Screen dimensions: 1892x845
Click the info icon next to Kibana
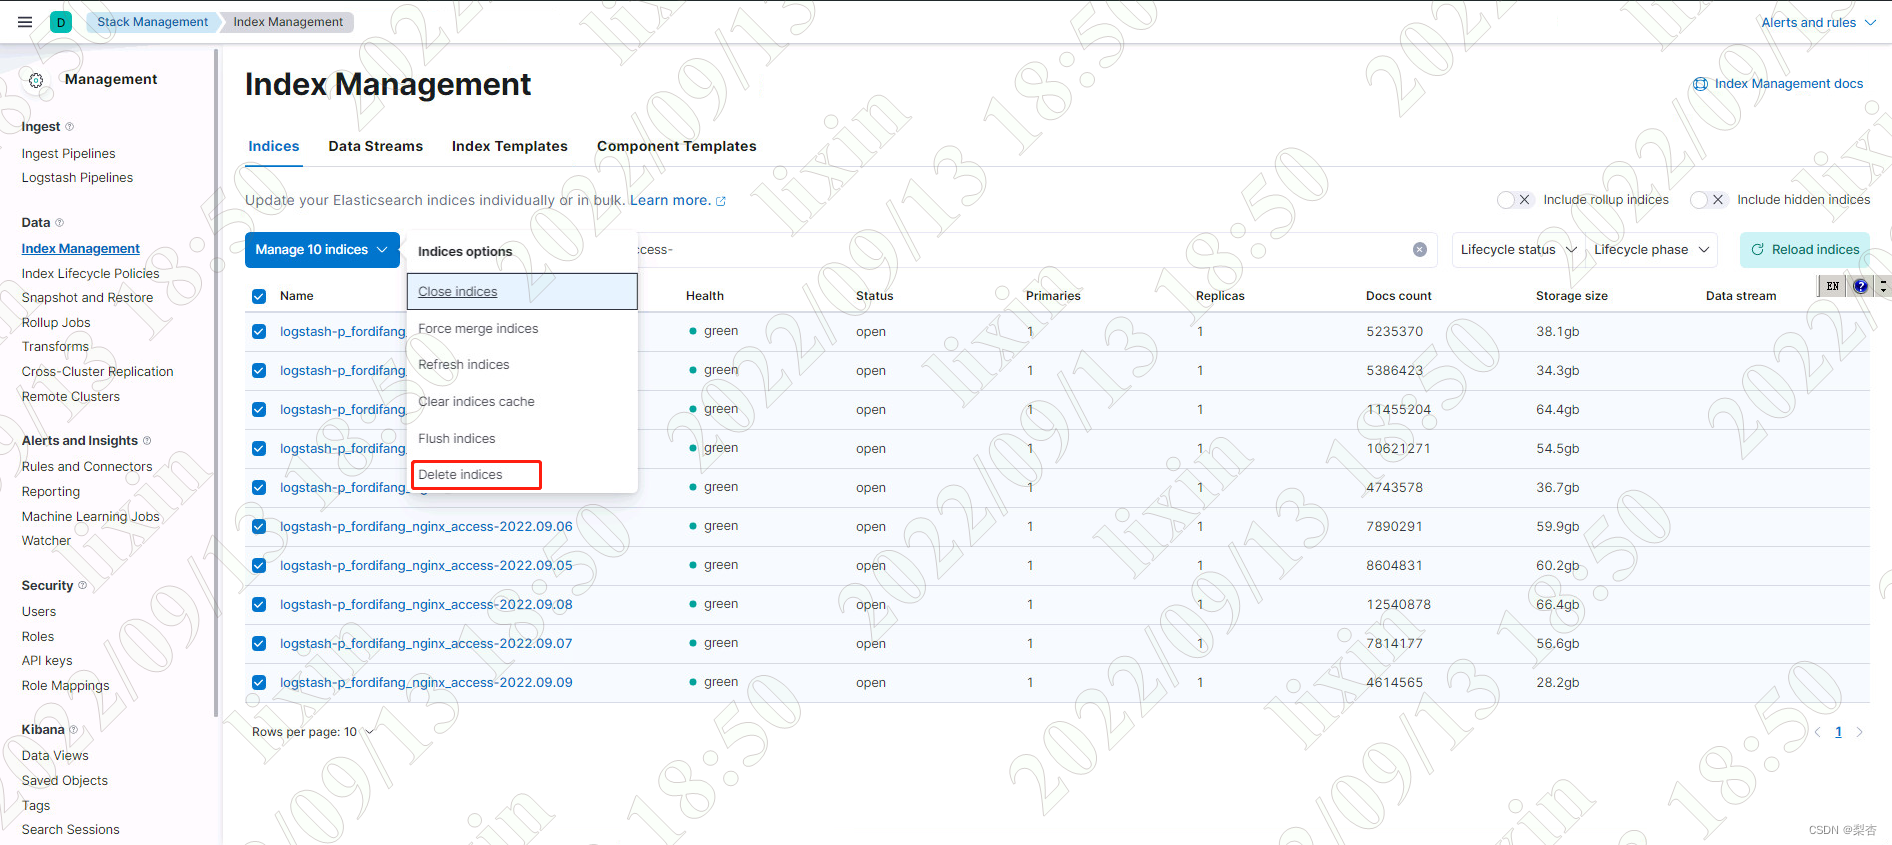[x=73, y=730]
